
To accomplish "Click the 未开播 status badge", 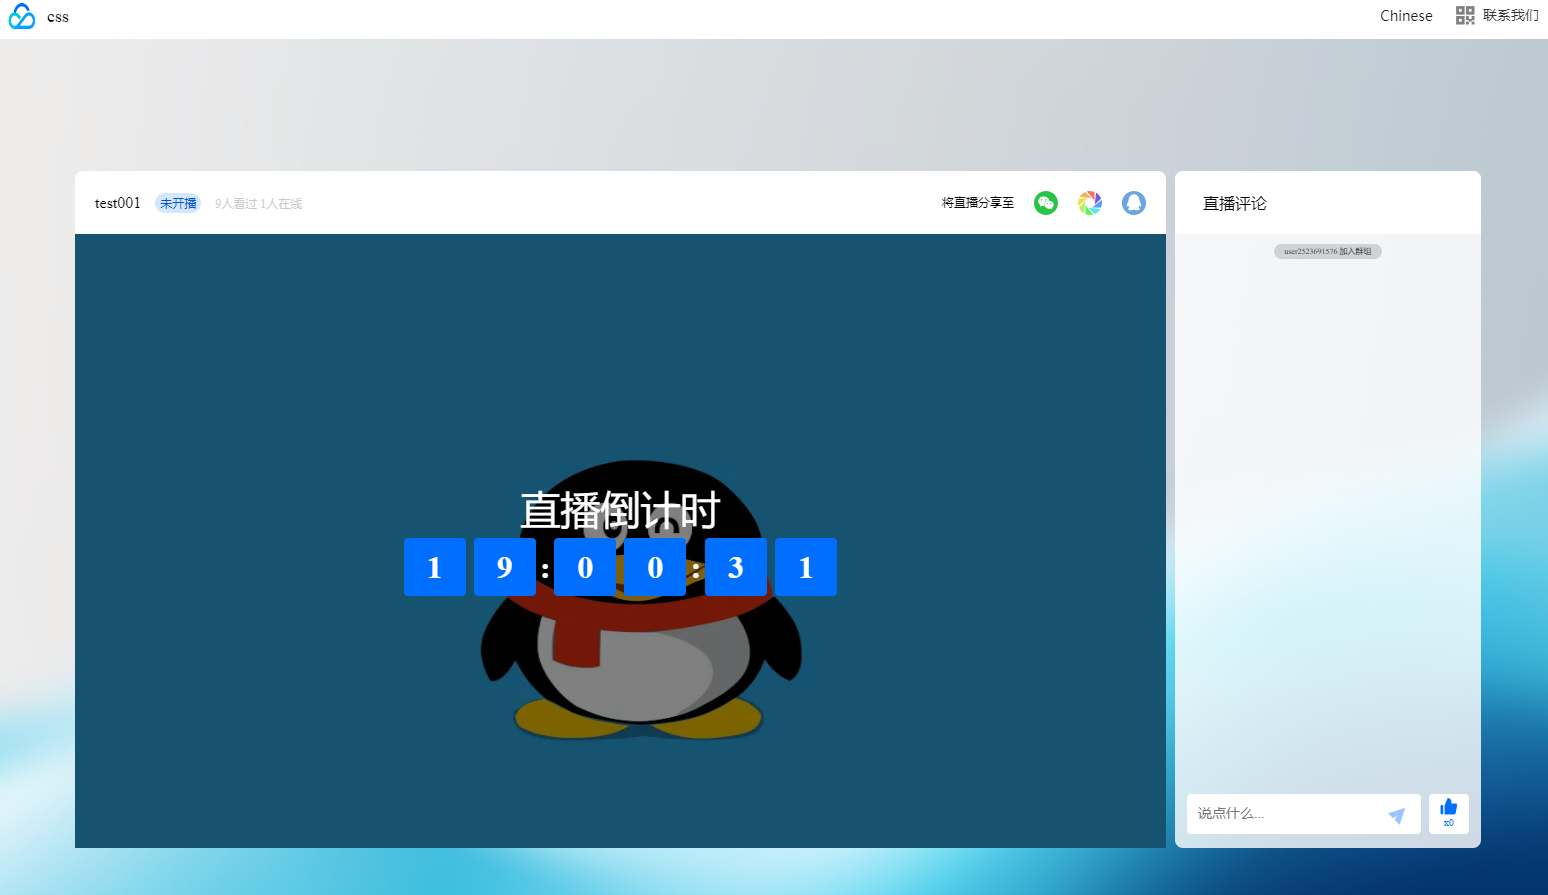I will click(x=178, y=203).
